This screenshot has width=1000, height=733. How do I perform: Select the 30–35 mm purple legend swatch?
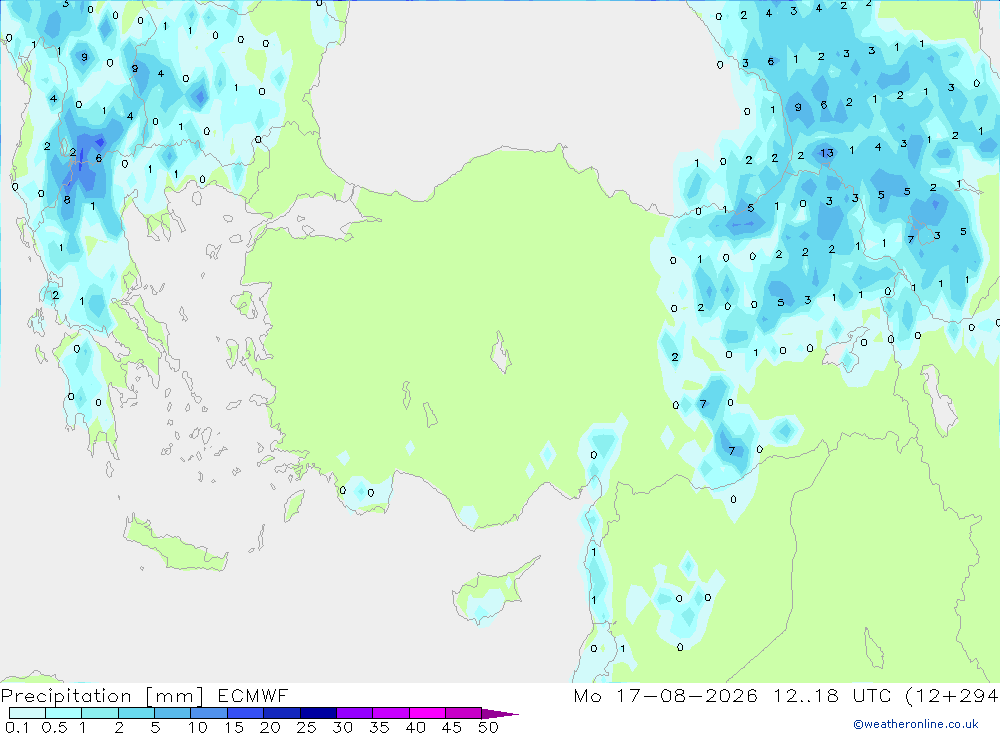355,713
